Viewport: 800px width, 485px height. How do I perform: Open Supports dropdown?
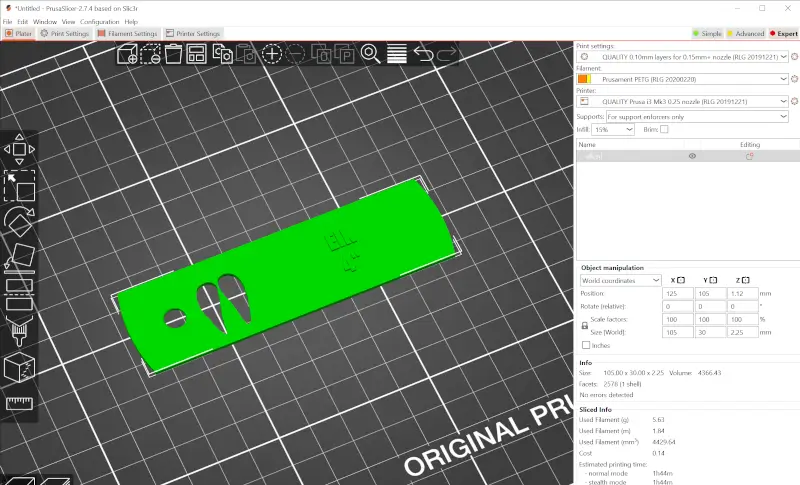coord(697,117)
